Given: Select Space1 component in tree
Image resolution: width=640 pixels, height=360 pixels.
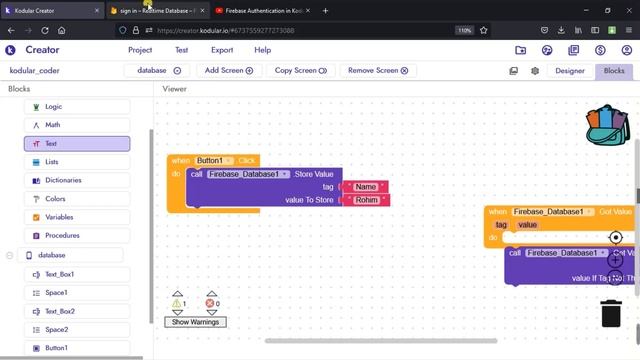Looking at the screenshot, I should 77,293.
